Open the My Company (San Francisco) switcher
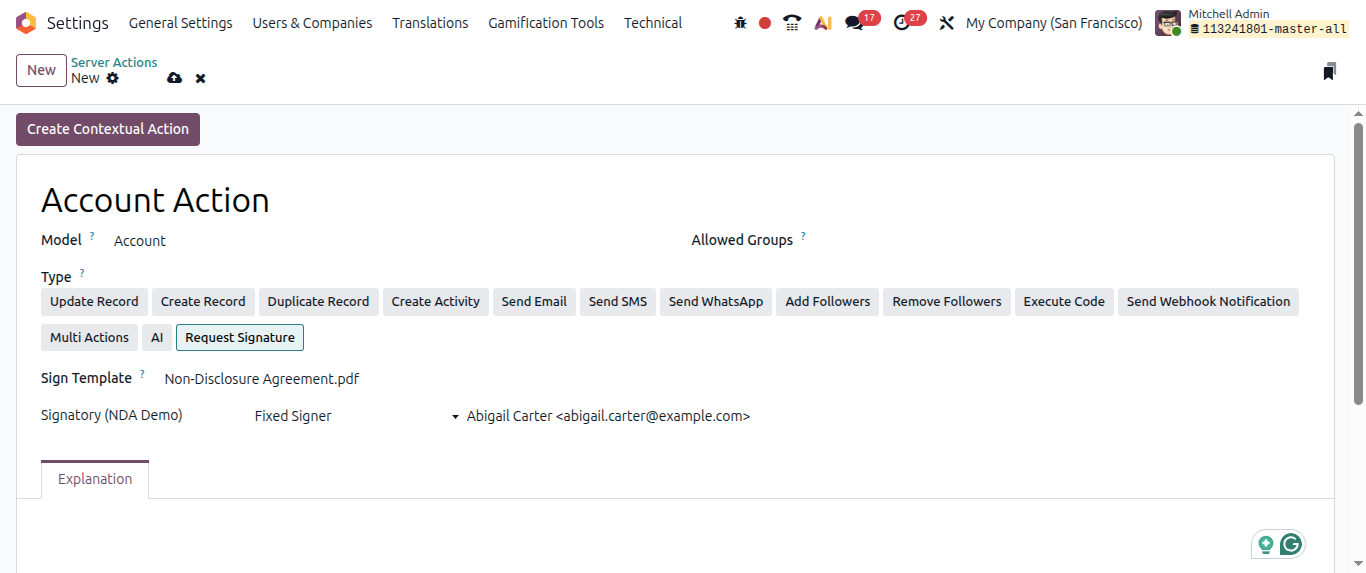The height and width of the screenshot is (573, 1366). (x=1054, y=23)
